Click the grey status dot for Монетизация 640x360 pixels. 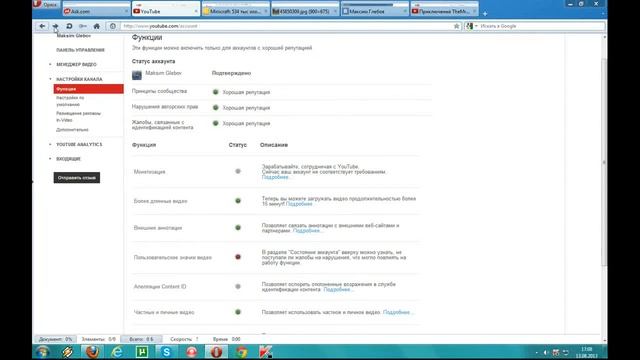238,171
